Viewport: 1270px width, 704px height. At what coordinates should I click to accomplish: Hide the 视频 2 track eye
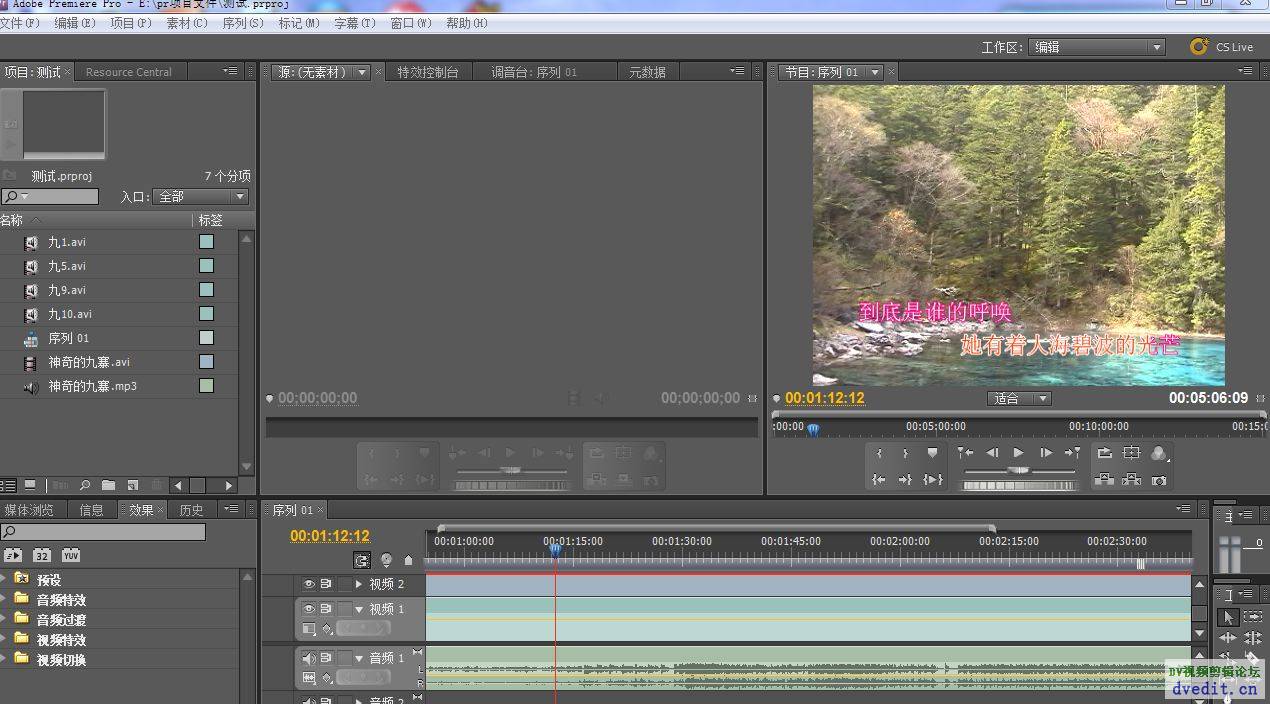(309, 584)
